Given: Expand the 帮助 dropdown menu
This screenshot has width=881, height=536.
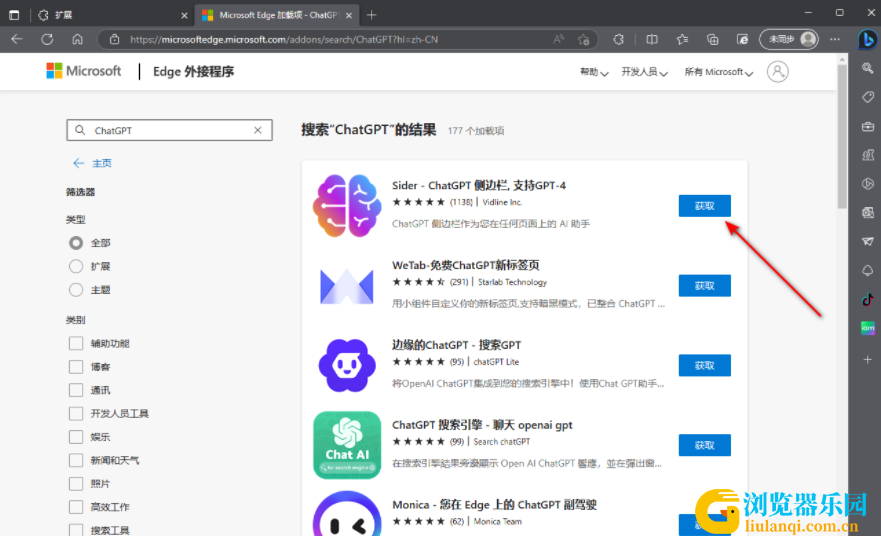Looking at the screenshot, I should pos(594,72).
